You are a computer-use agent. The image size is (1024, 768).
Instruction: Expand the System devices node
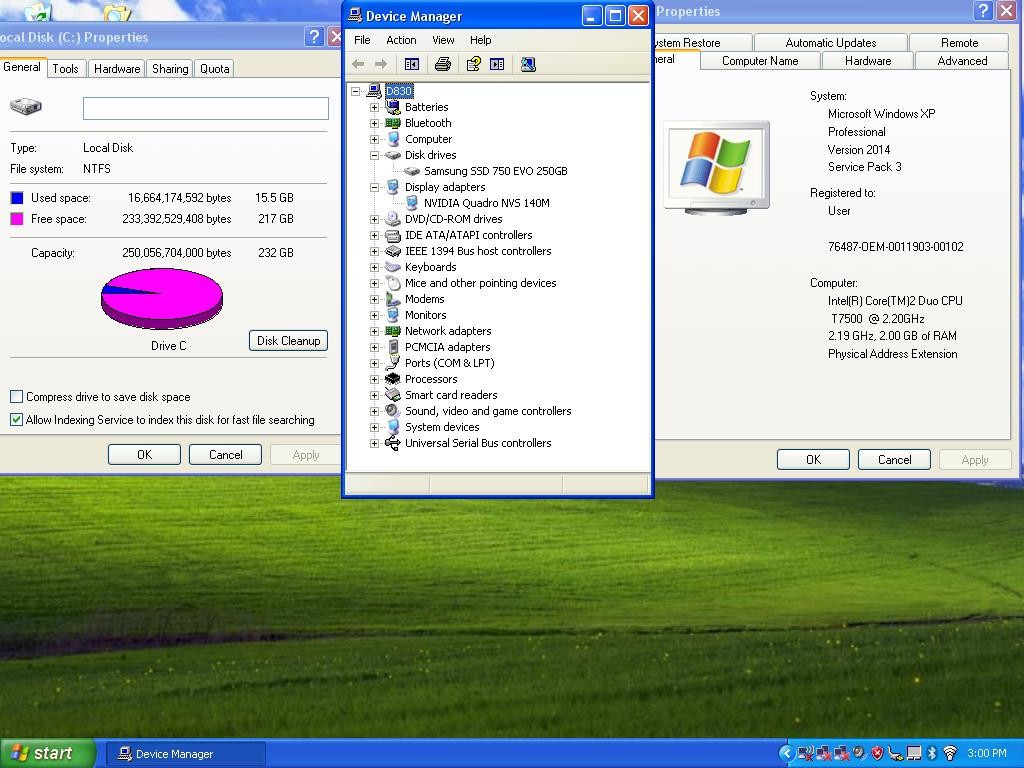coord(374,427)
